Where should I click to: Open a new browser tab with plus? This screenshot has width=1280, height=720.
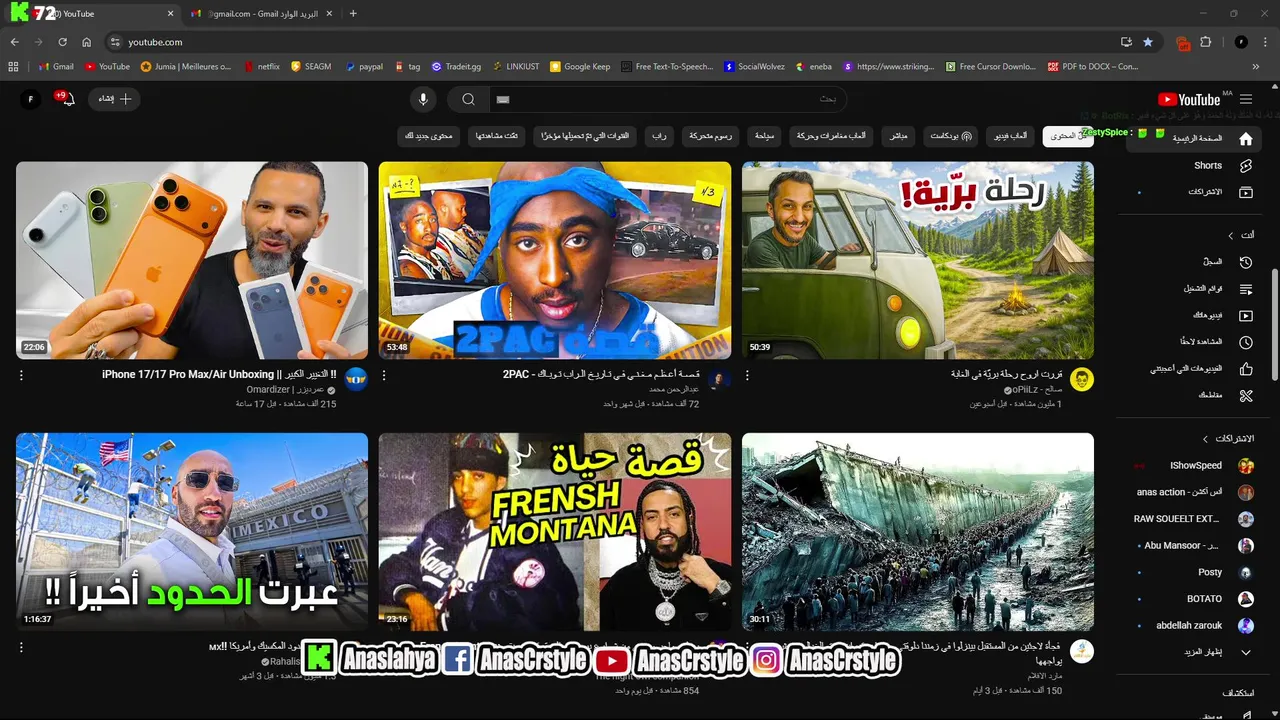(353, 14)
